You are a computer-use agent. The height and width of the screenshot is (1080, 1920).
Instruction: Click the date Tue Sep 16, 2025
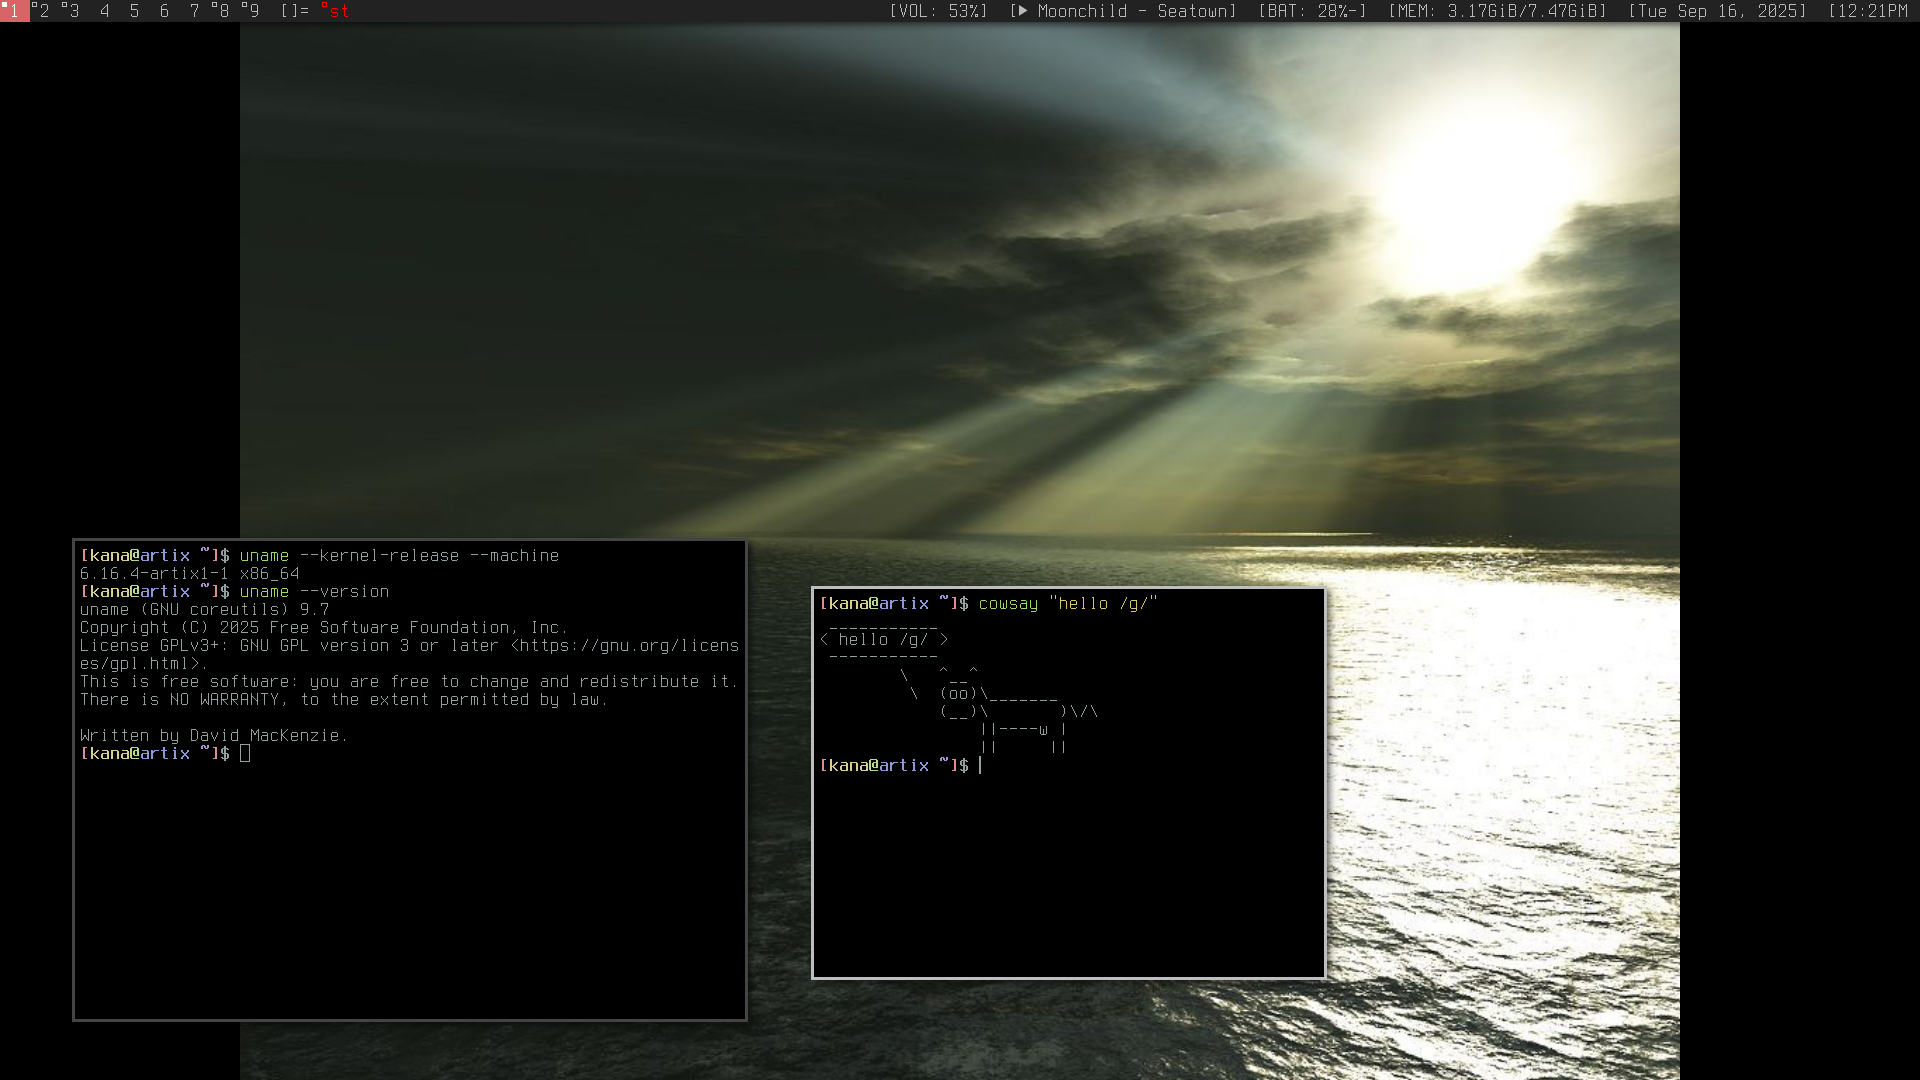click(x=1717, y=11)
